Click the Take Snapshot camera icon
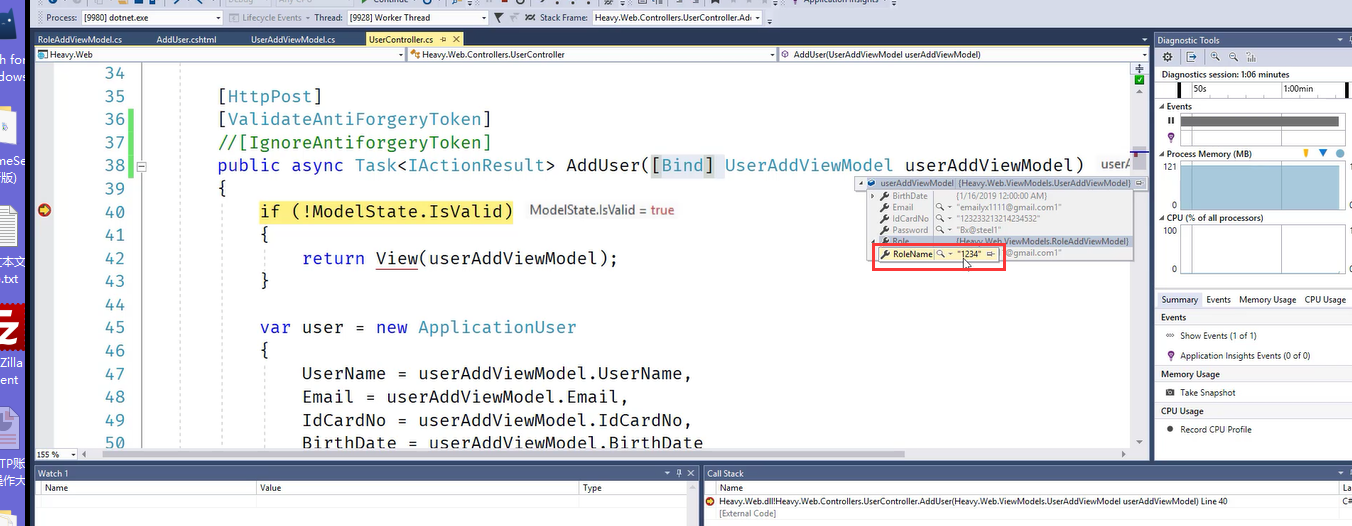 [x=1171, y=393]
